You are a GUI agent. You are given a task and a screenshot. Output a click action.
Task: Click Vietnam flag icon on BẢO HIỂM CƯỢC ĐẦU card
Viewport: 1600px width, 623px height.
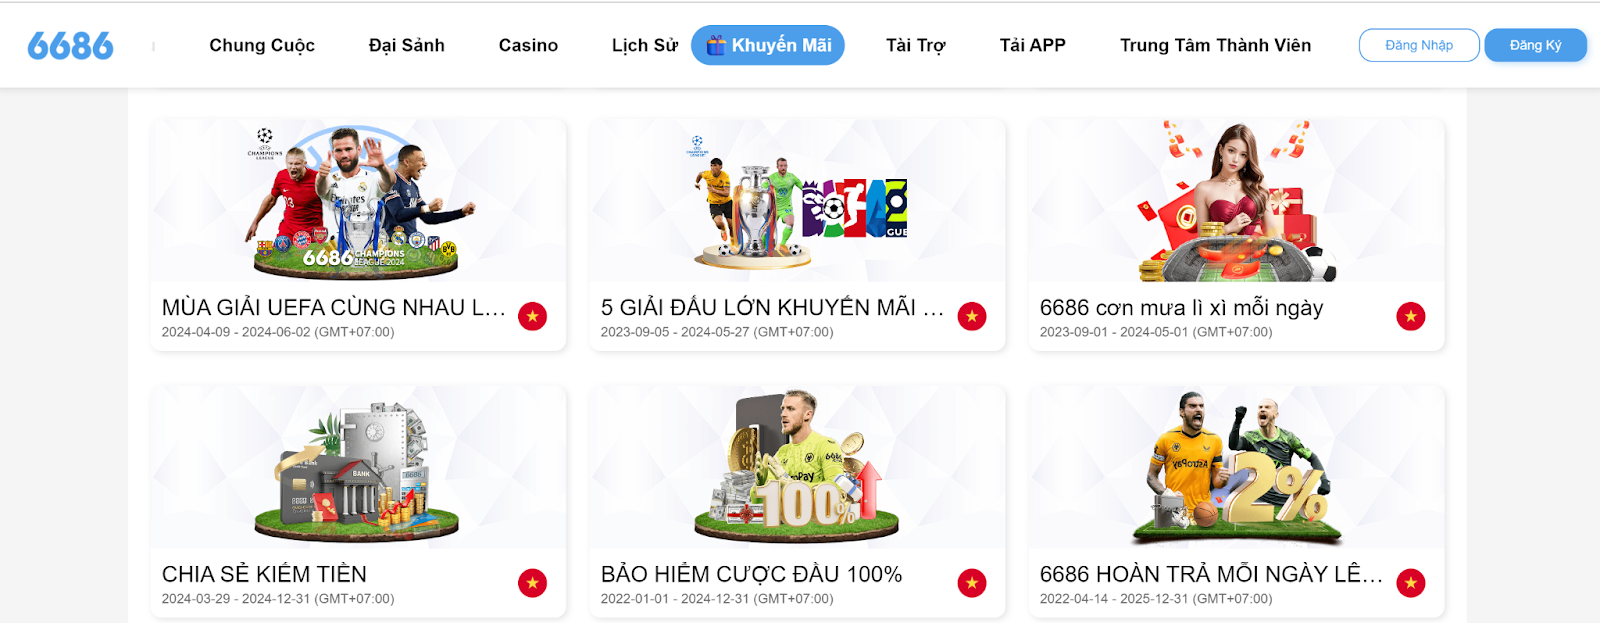pos(972,583)
